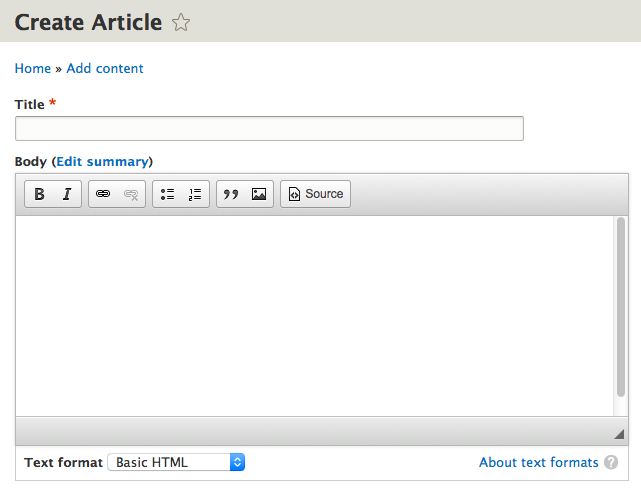The height and width of the screenshot is (490, 641).
Task: Click into the Title input field
Action: click(269, 128)
